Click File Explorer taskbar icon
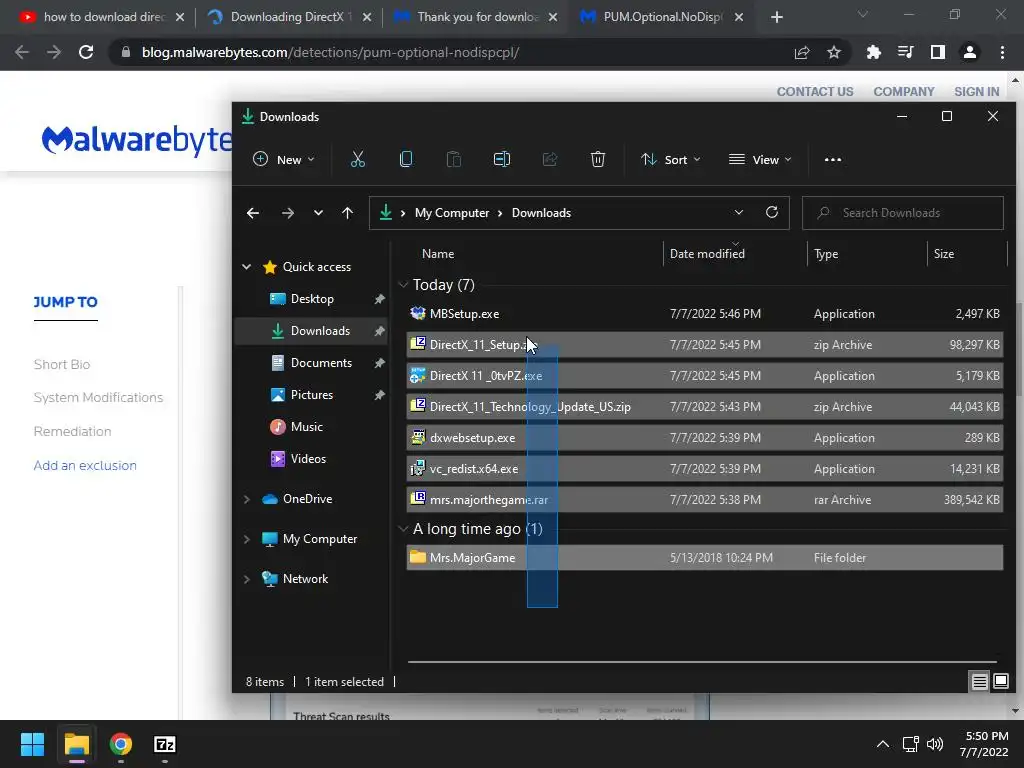This screenshot has width=1024, height=768. pyautogui.click(x=76, y=744)
